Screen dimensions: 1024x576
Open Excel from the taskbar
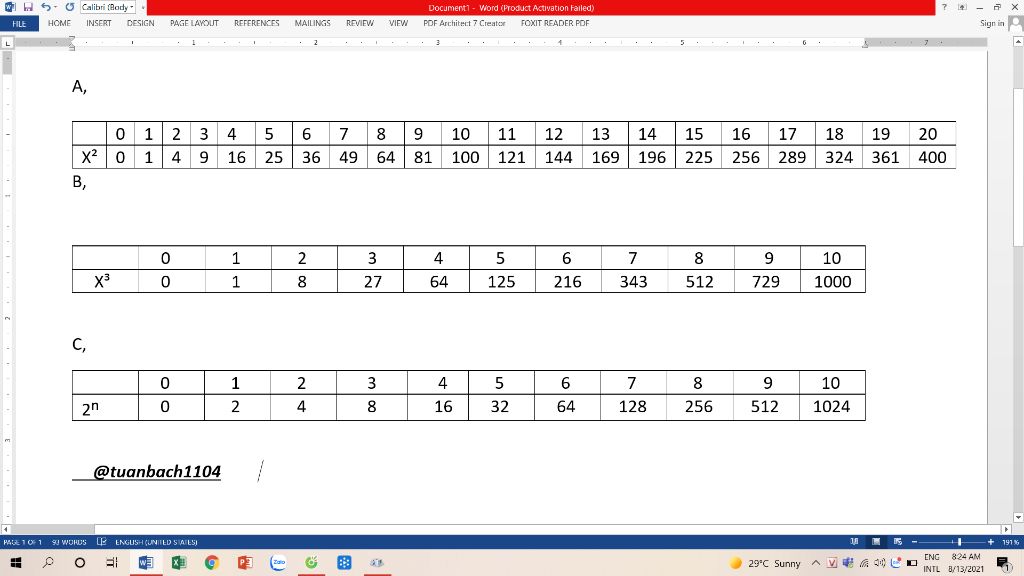tap(178, 562)
